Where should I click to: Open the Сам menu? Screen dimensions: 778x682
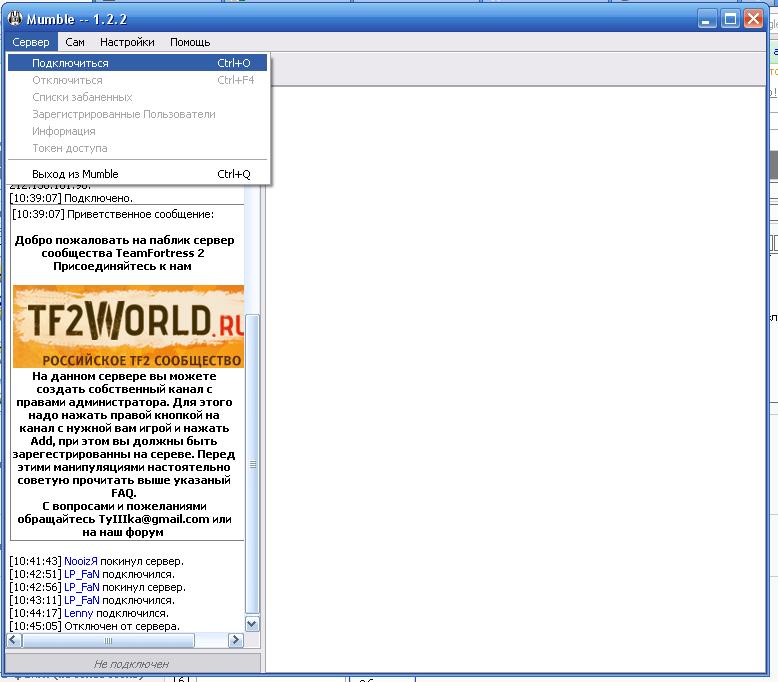(x=75, y=42)
